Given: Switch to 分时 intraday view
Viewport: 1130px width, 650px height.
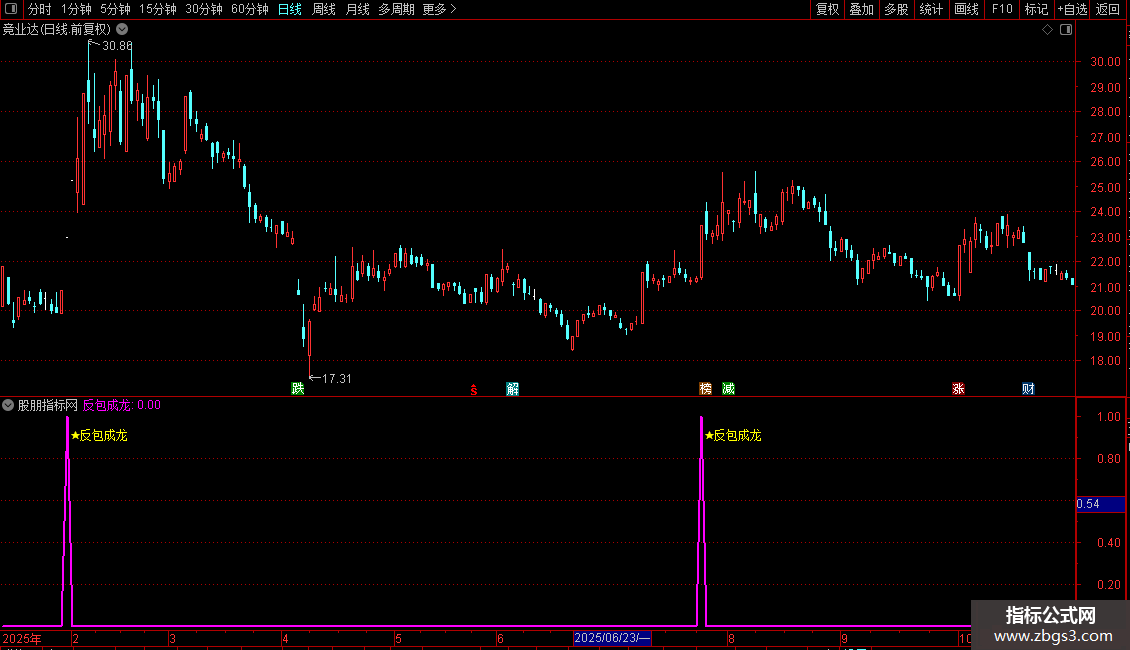Looking at the screenshot, I should pyautogui.click(x=40, y=9).
